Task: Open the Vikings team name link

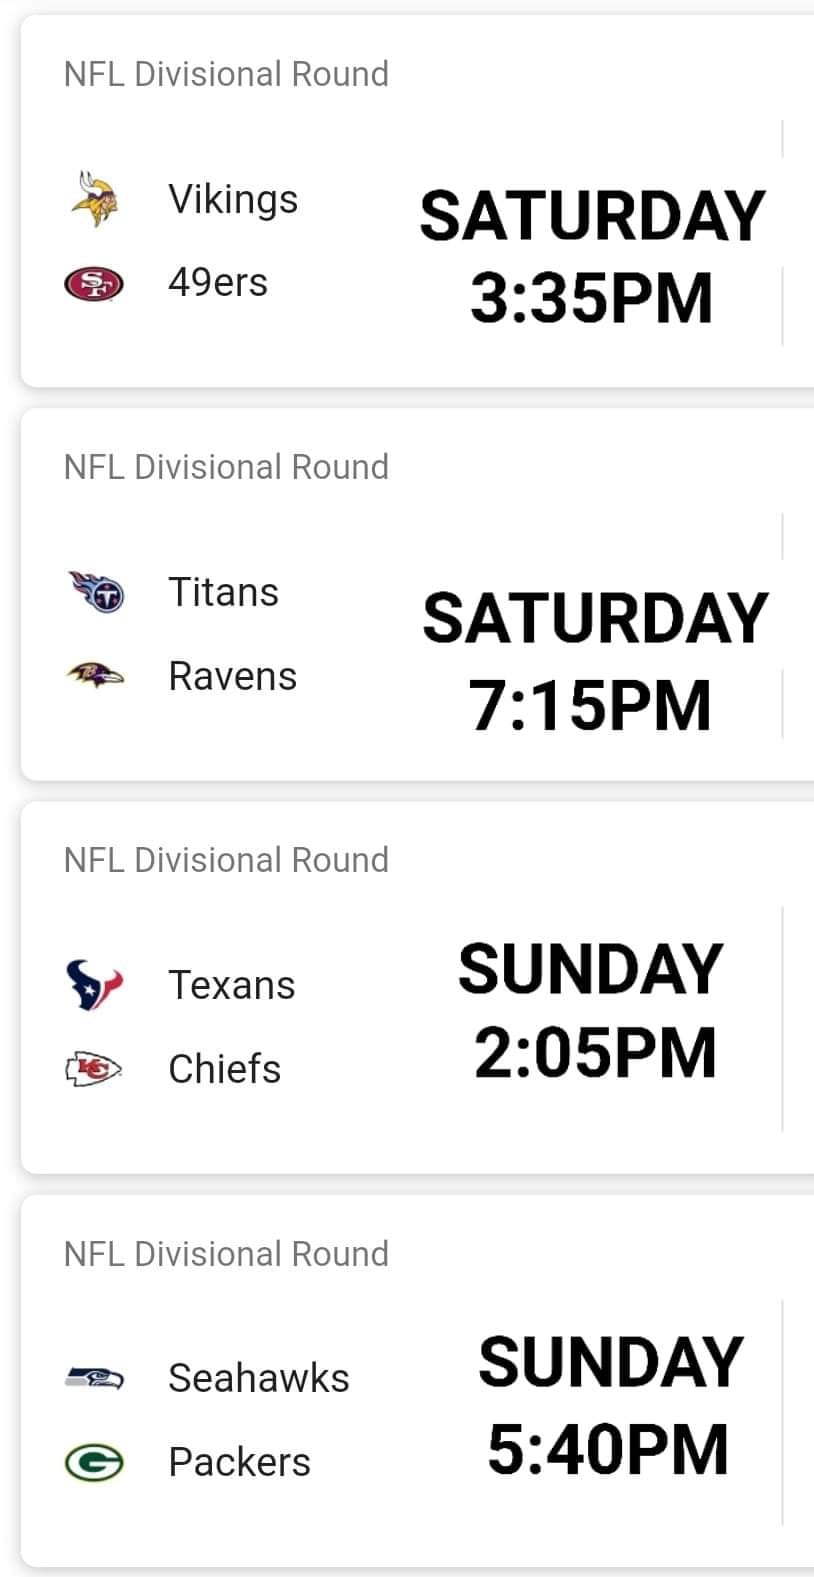Action: click(x=233, y=199)
